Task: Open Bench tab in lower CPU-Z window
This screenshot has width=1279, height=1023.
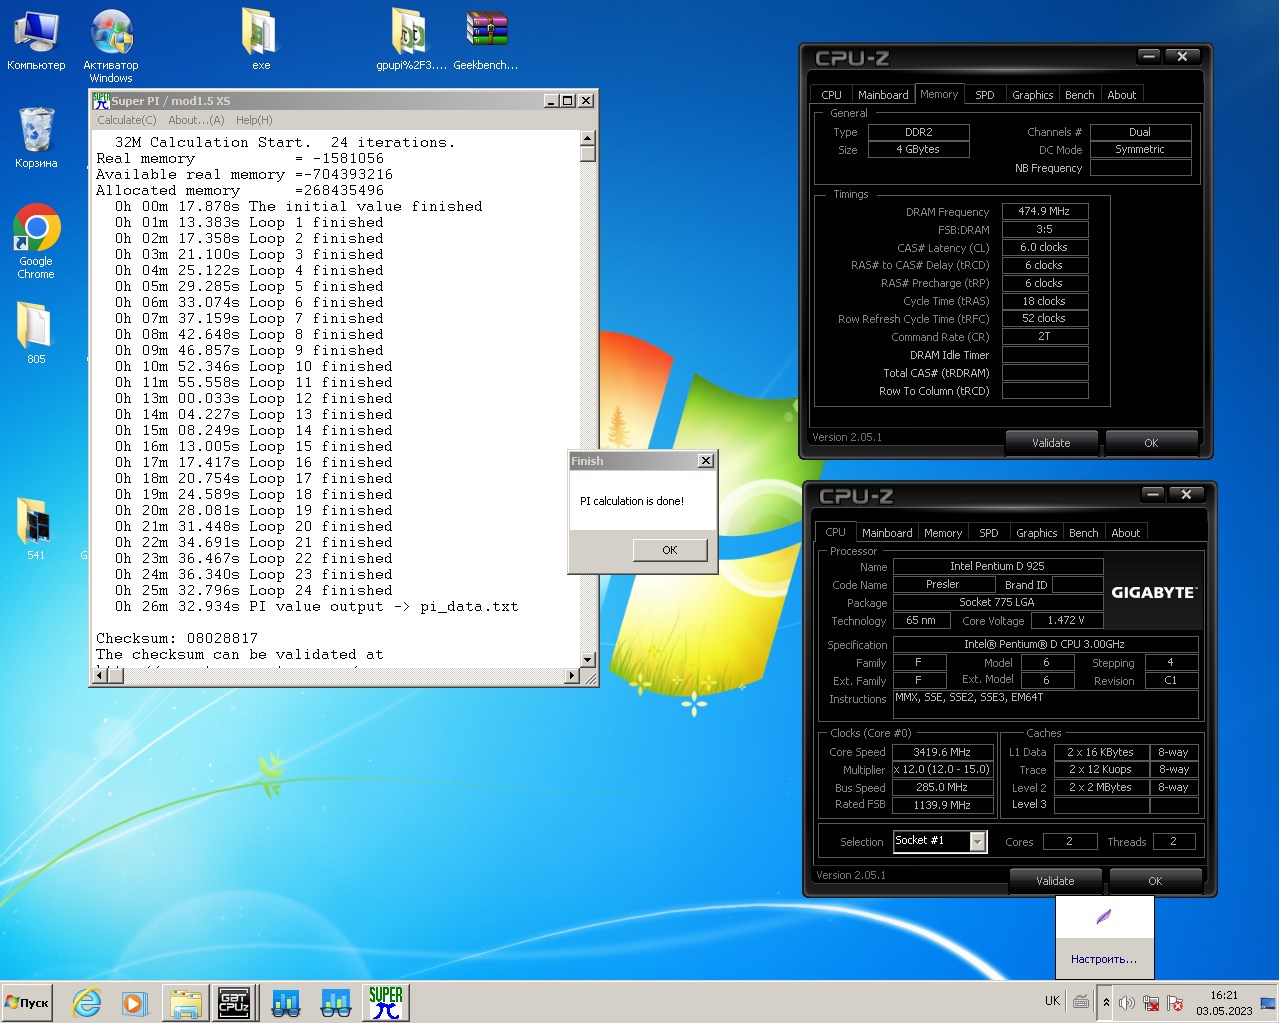Action: click(x=1084, y=533)
